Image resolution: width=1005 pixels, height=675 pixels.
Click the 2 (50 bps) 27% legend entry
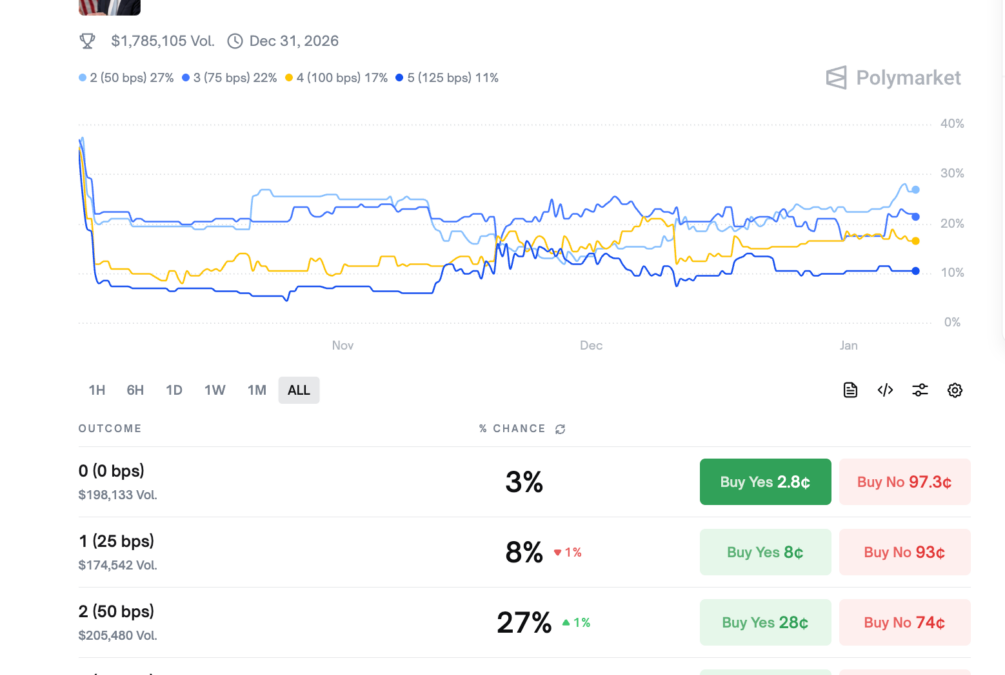[x=127, y=78]
